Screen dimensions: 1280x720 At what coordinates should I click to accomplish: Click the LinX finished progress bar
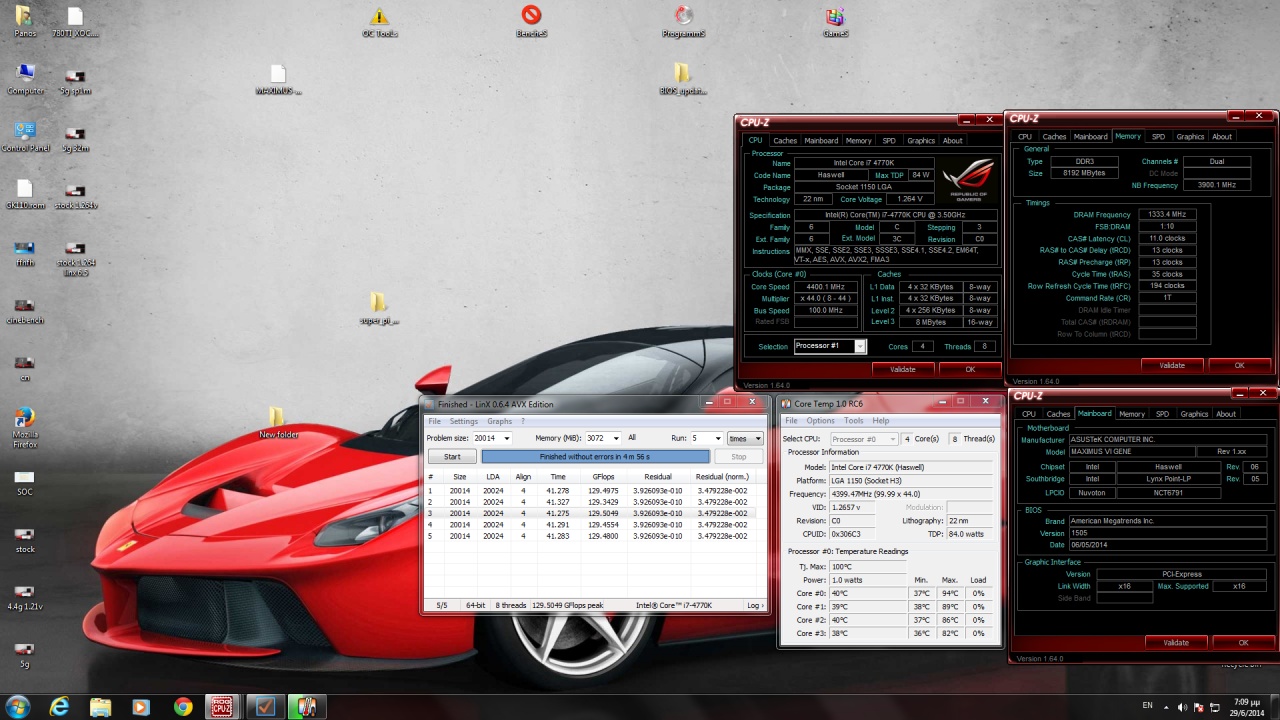[595, 456]
